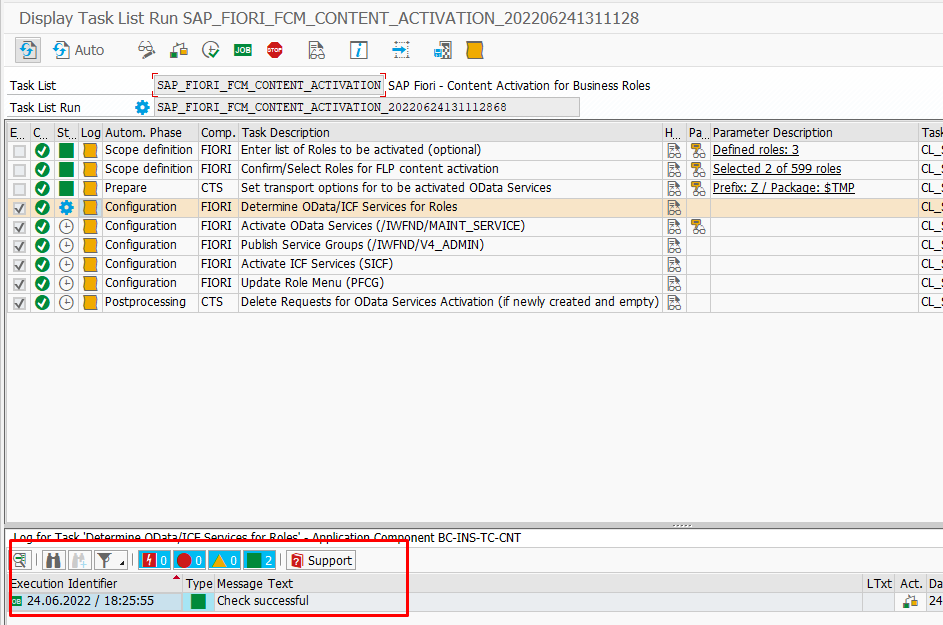Open the green JOB overview icon
943x625 pixels.
pyautogui.click(x=243, y=50)
